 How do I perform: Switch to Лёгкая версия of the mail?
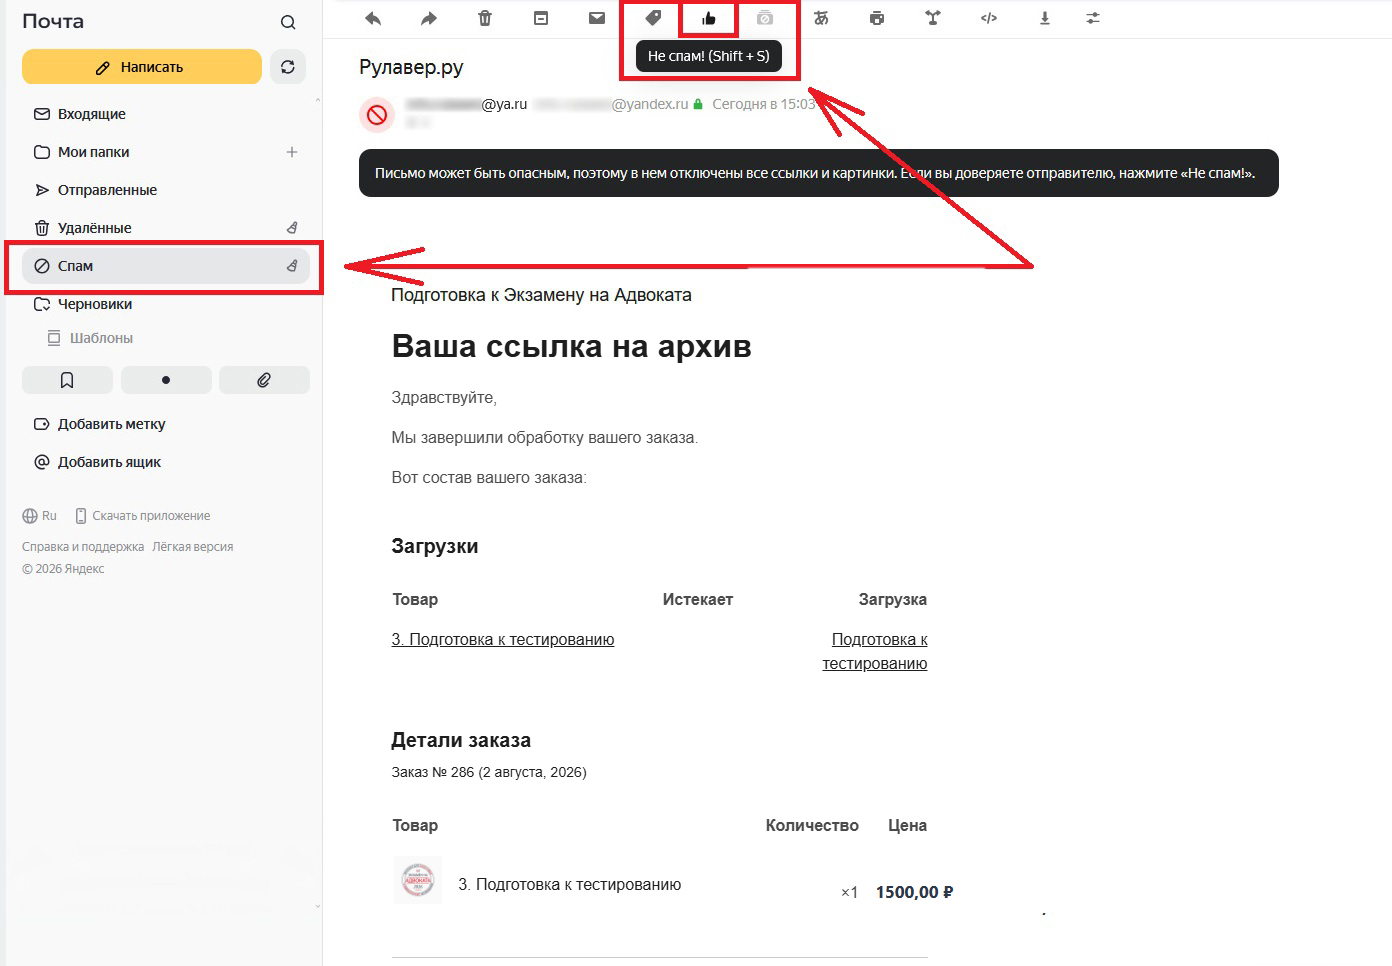(193, 547)
